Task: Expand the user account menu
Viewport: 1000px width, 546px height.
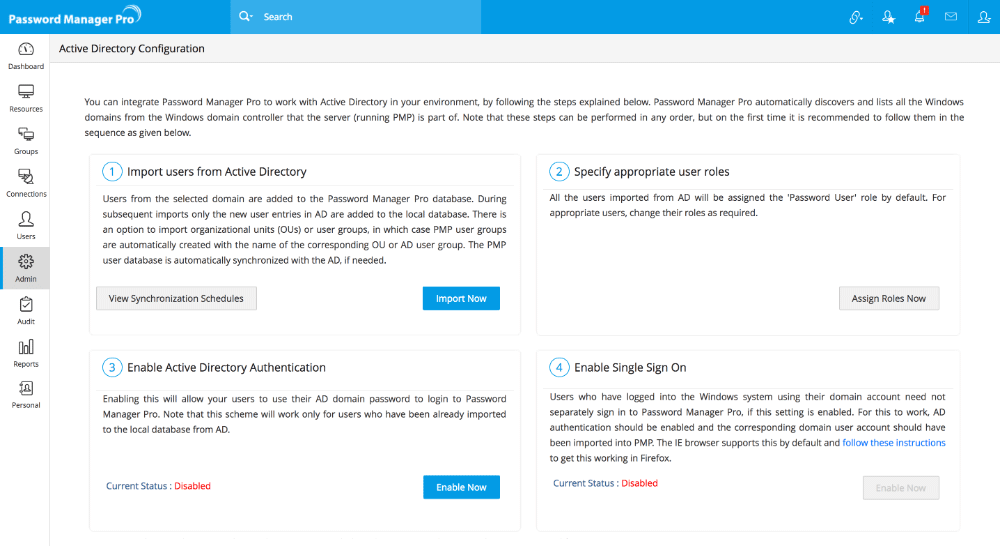Action: 982,16
